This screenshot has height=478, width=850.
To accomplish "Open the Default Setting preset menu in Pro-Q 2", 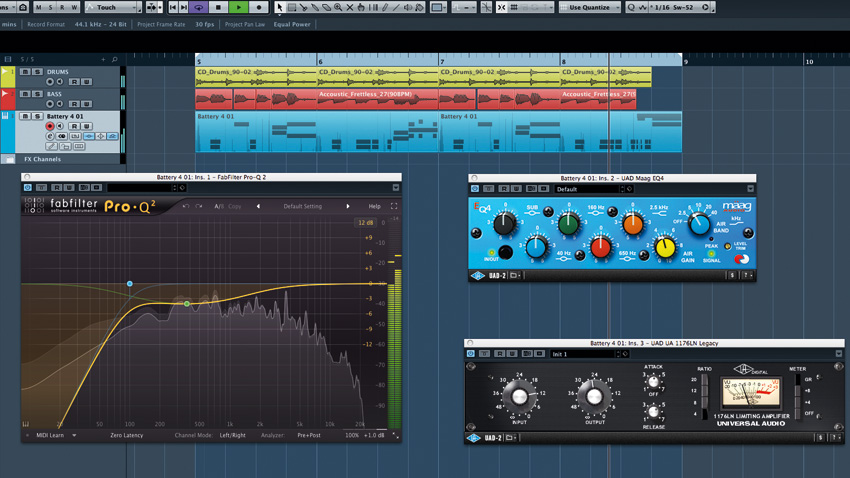I will coord(302,206).
